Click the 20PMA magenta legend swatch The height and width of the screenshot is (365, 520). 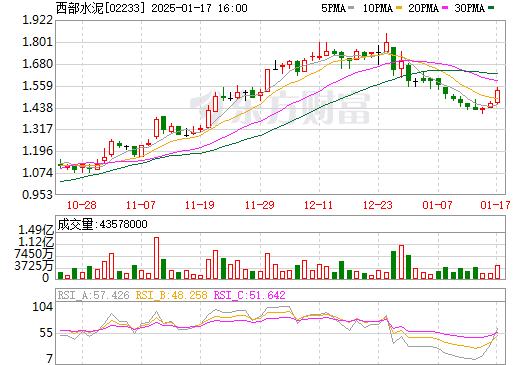[445, 8]
